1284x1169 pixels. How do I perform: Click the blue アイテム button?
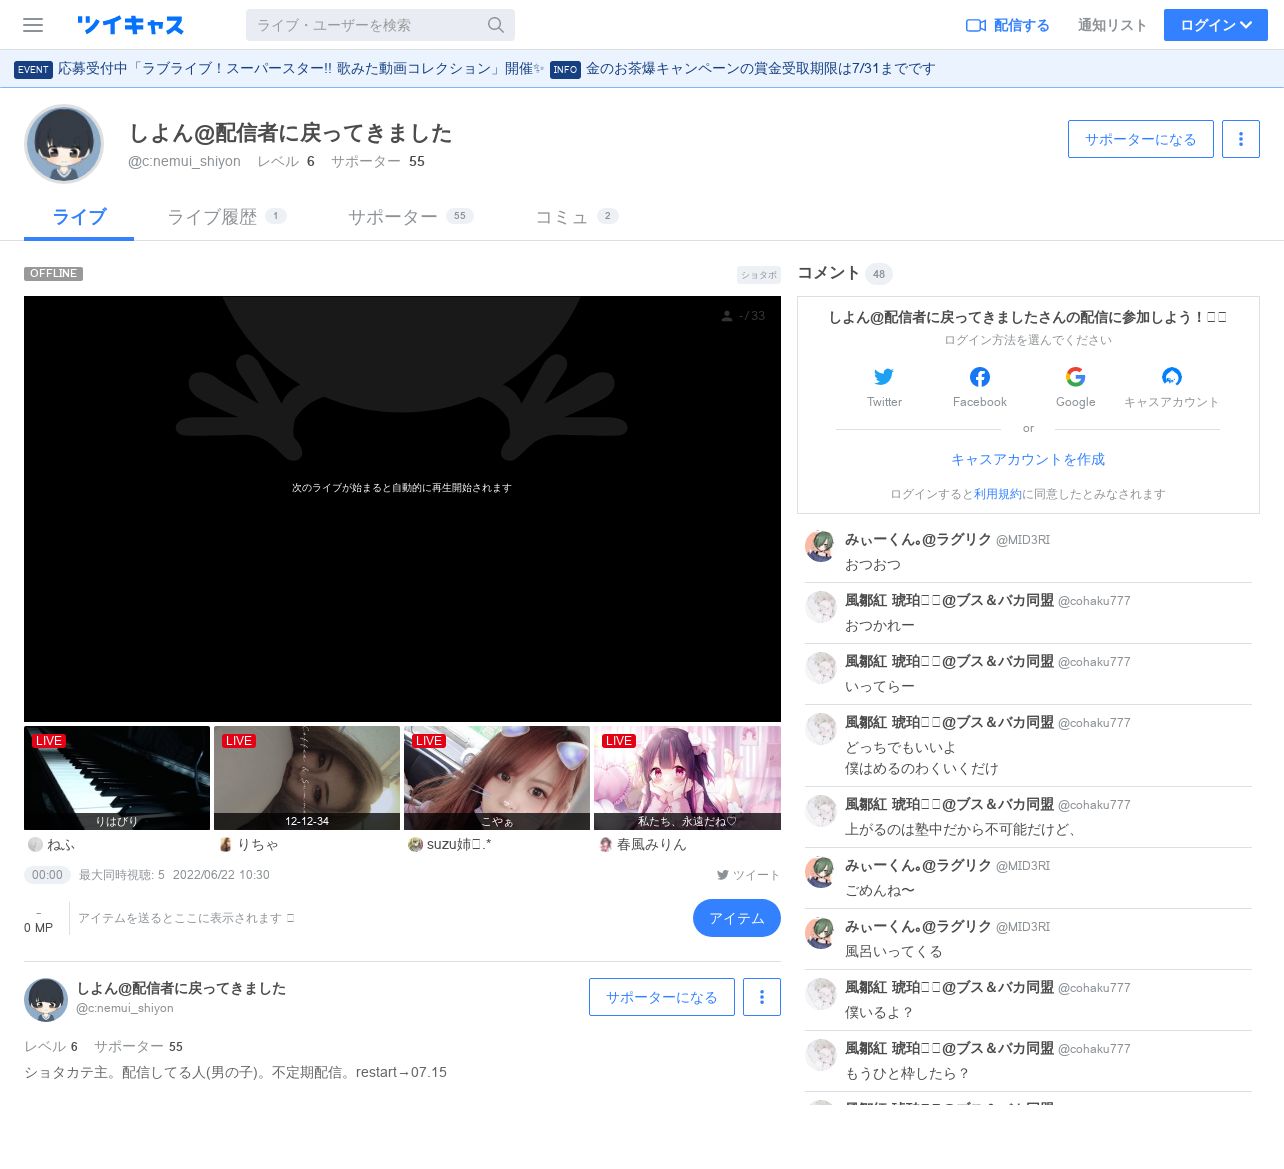pos(737,918)
